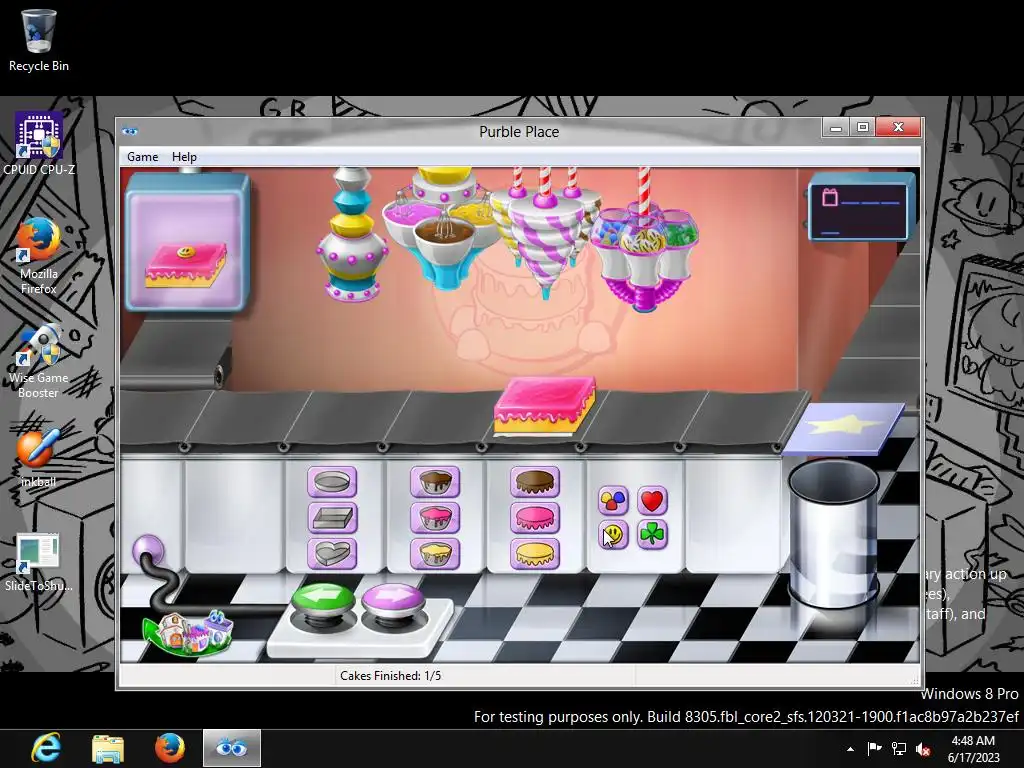Screen dimensions: 1024x768
Task: Close the Purble Place window
Action: pos(898,128)
